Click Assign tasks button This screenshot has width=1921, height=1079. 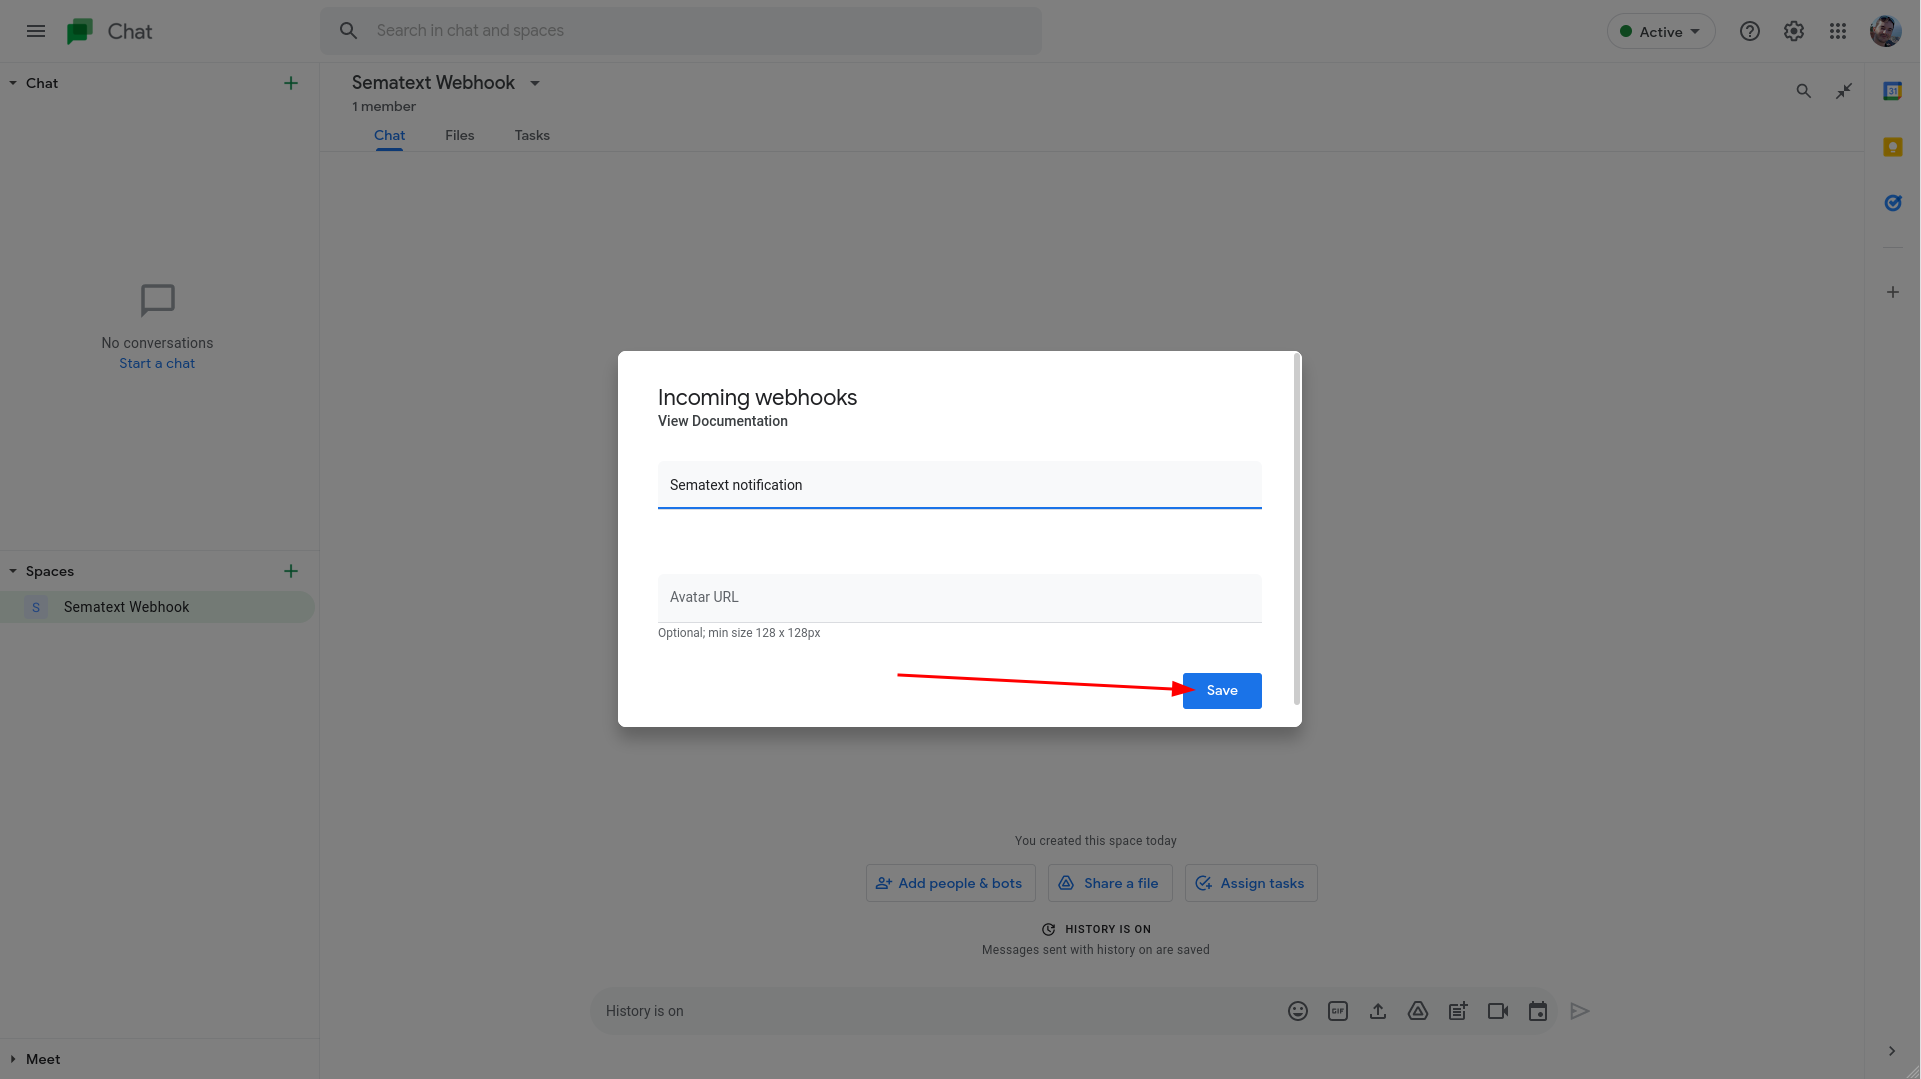1250,883
